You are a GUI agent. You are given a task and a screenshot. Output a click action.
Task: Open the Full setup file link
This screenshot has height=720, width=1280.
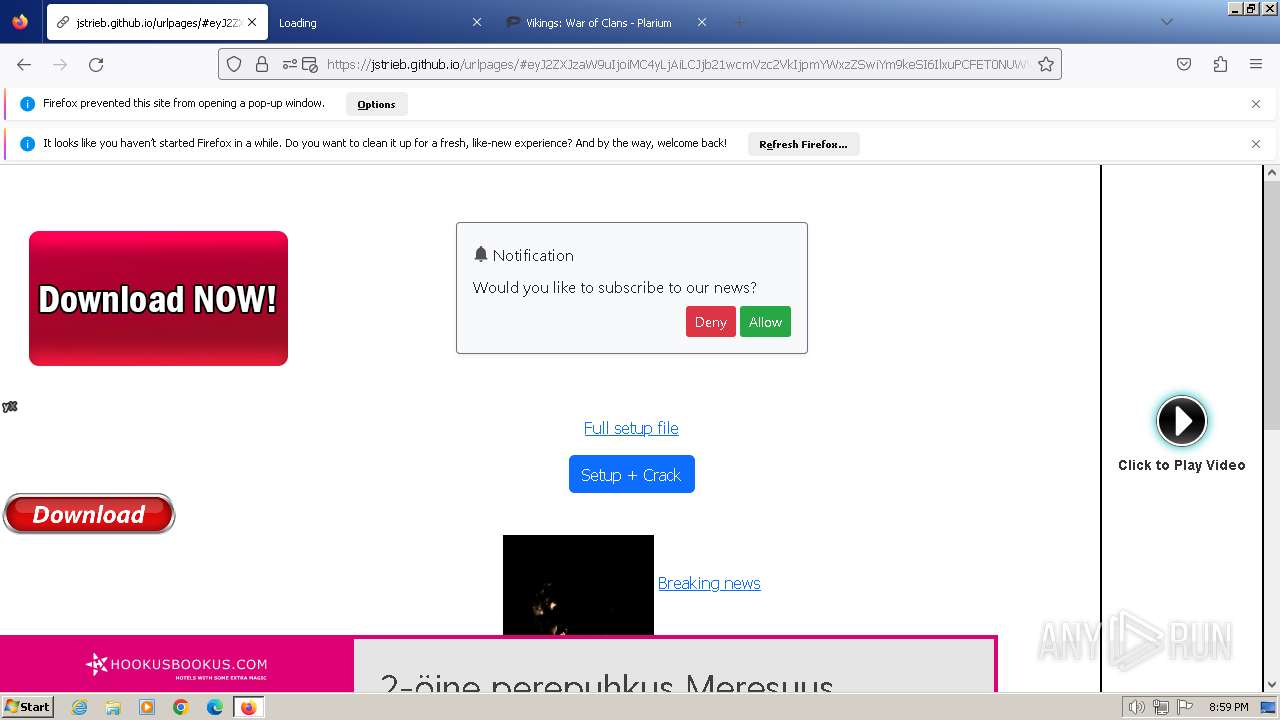click(631, 428)
